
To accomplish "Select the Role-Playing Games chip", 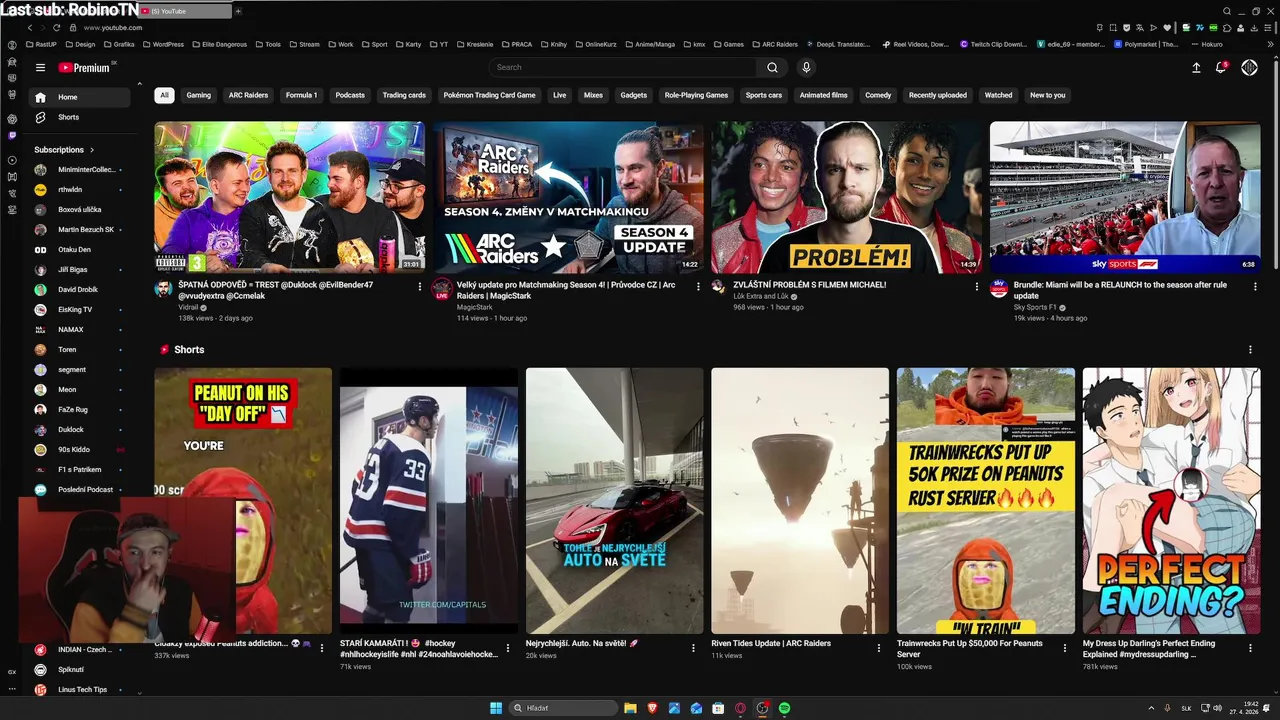I will [x=696, y=95].
